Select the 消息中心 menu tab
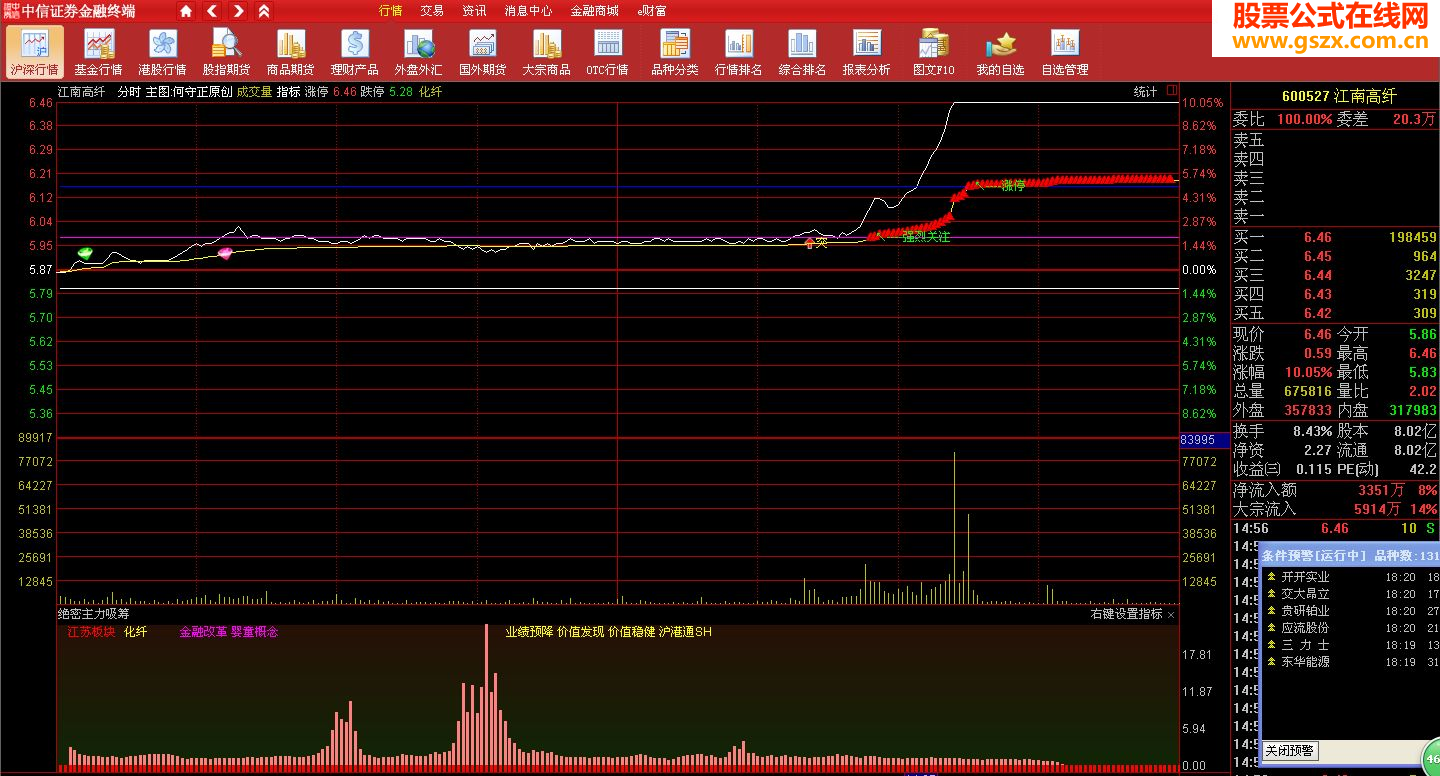Image resolution: width=1440 pixels, height=776 pixels. click(x=528, y=11)
